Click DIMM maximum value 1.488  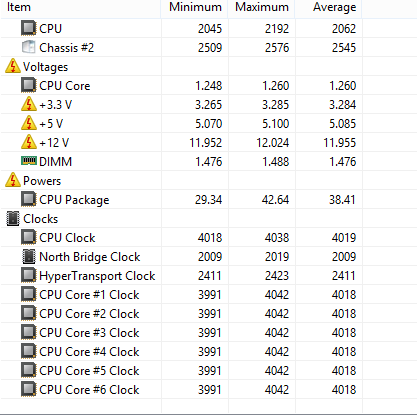pyautogui.click(x=275, y=161)
